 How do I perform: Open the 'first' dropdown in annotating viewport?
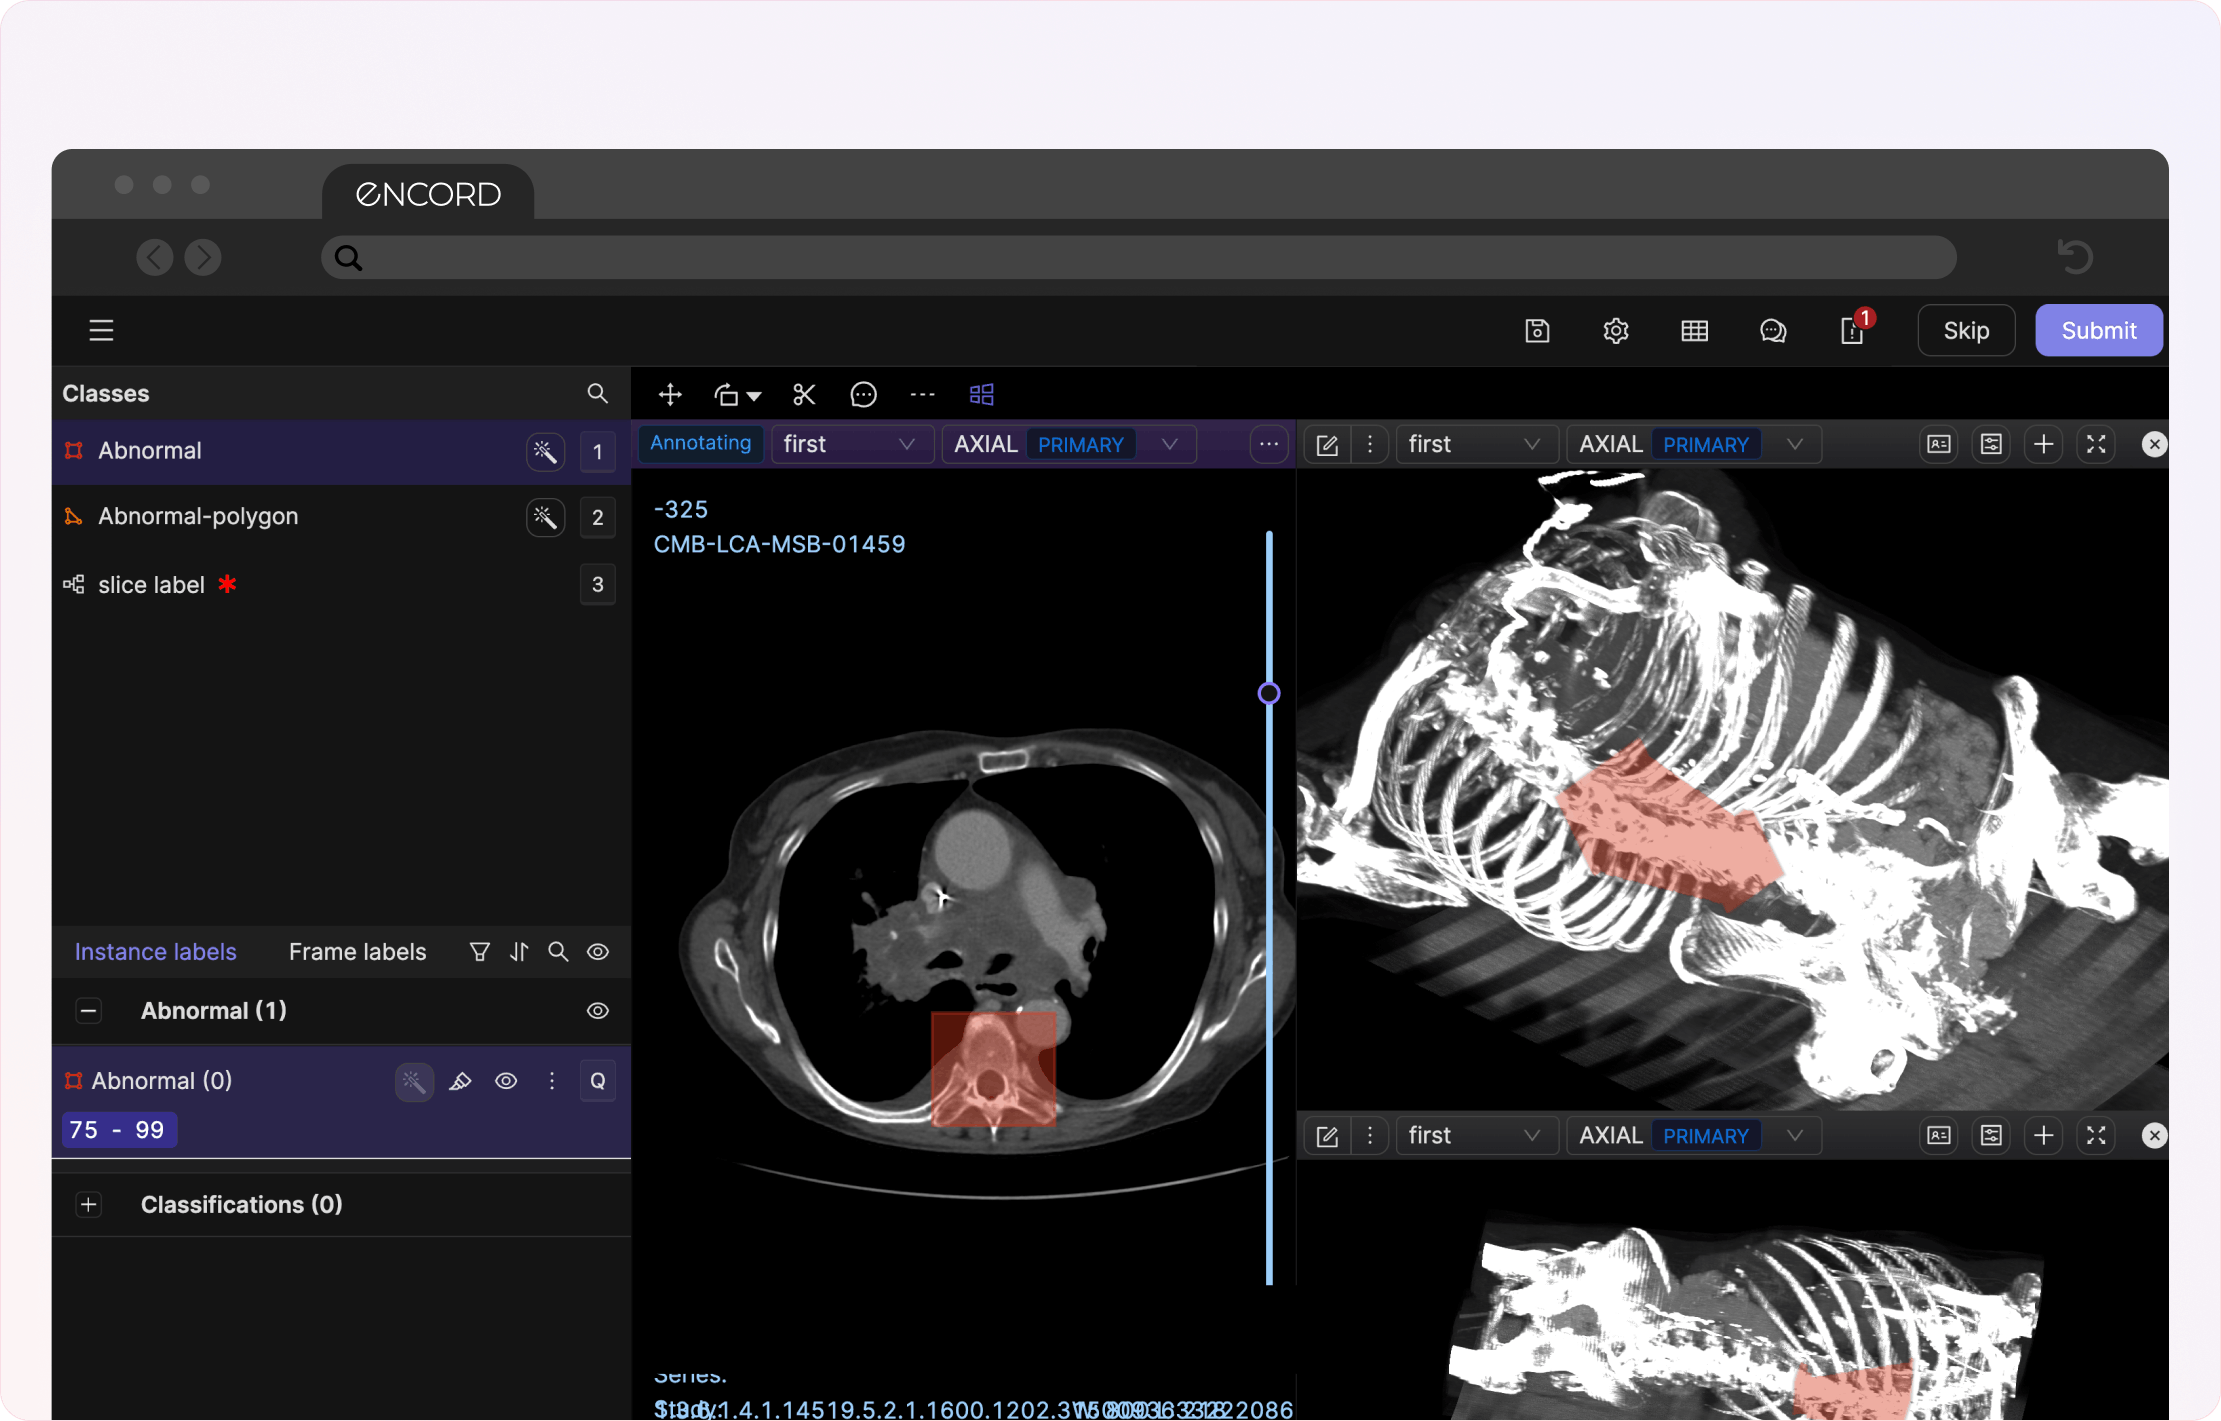click(850, 444)
